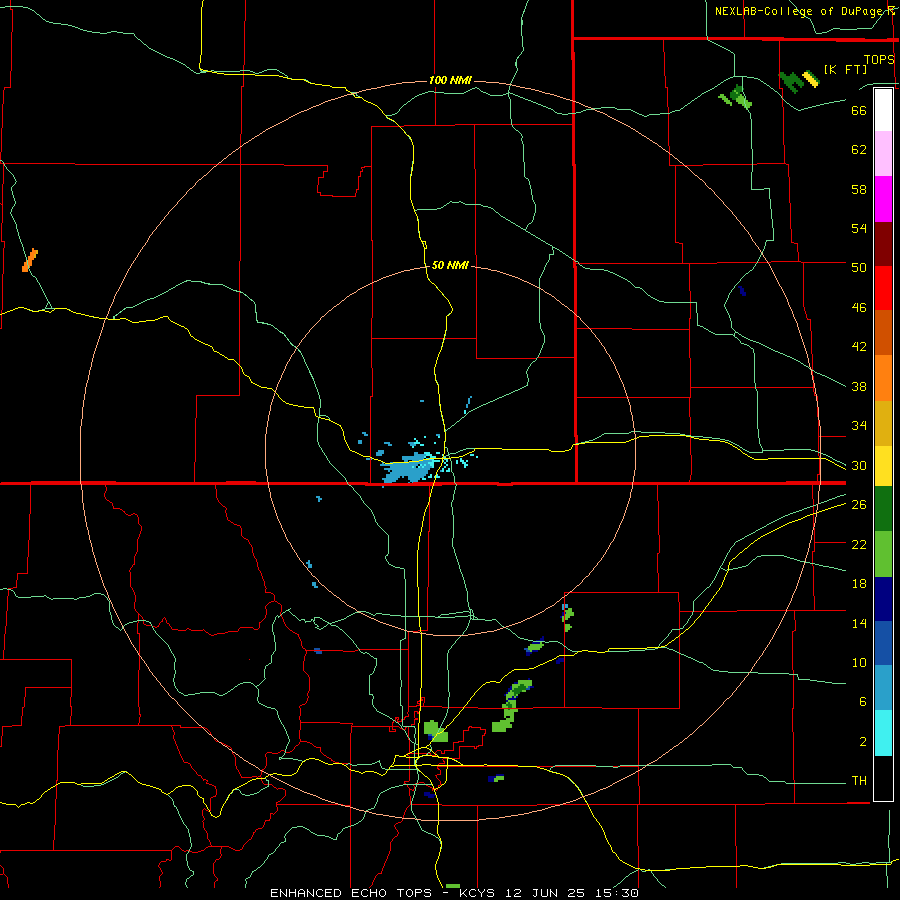Viewport: 900px width, 900px height.
Task: Click the orange echo at the far left edge
Action: coord(30,260)
